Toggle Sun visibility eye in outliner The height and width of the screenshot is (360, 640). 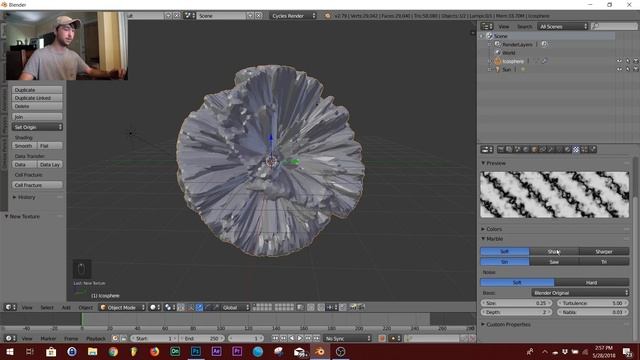pos(619,69)
